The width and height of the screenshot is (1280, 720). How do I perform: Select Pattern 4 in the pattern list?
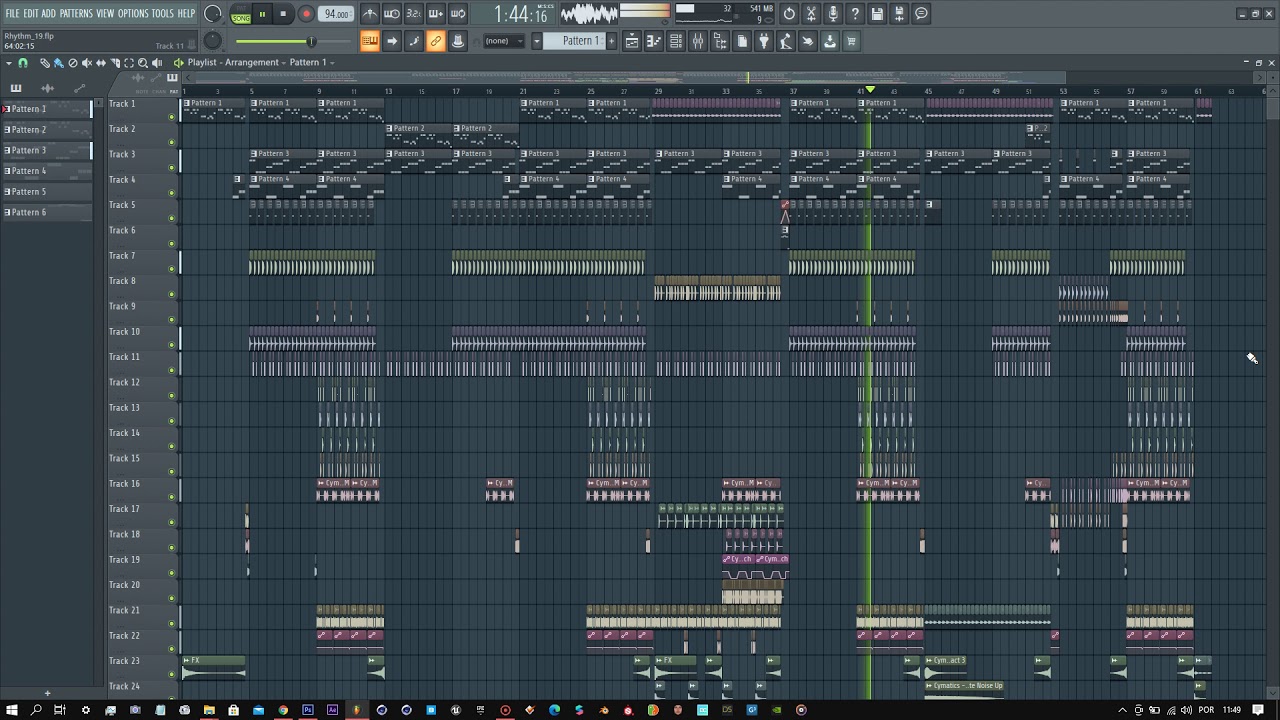47,171
